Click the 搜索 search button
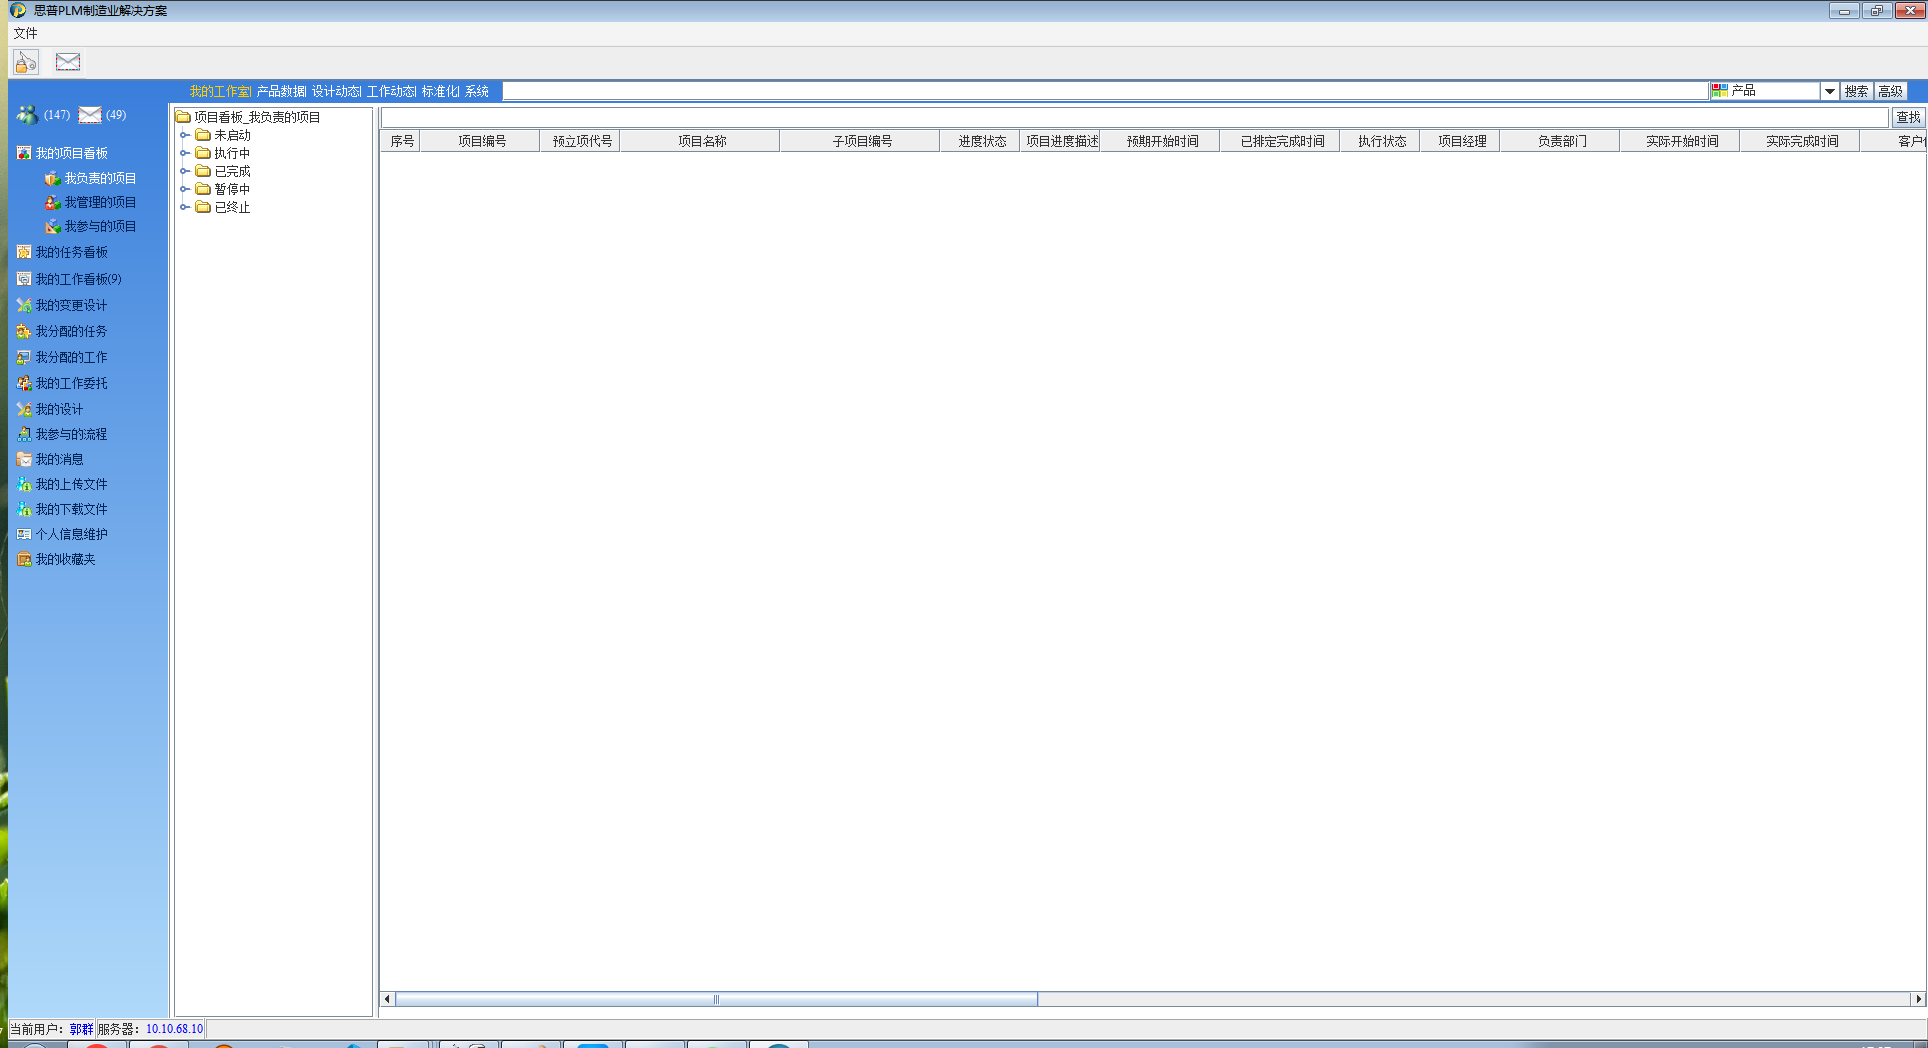Viewport: 1928px width, 1048px height. (x=1855, y=90)
